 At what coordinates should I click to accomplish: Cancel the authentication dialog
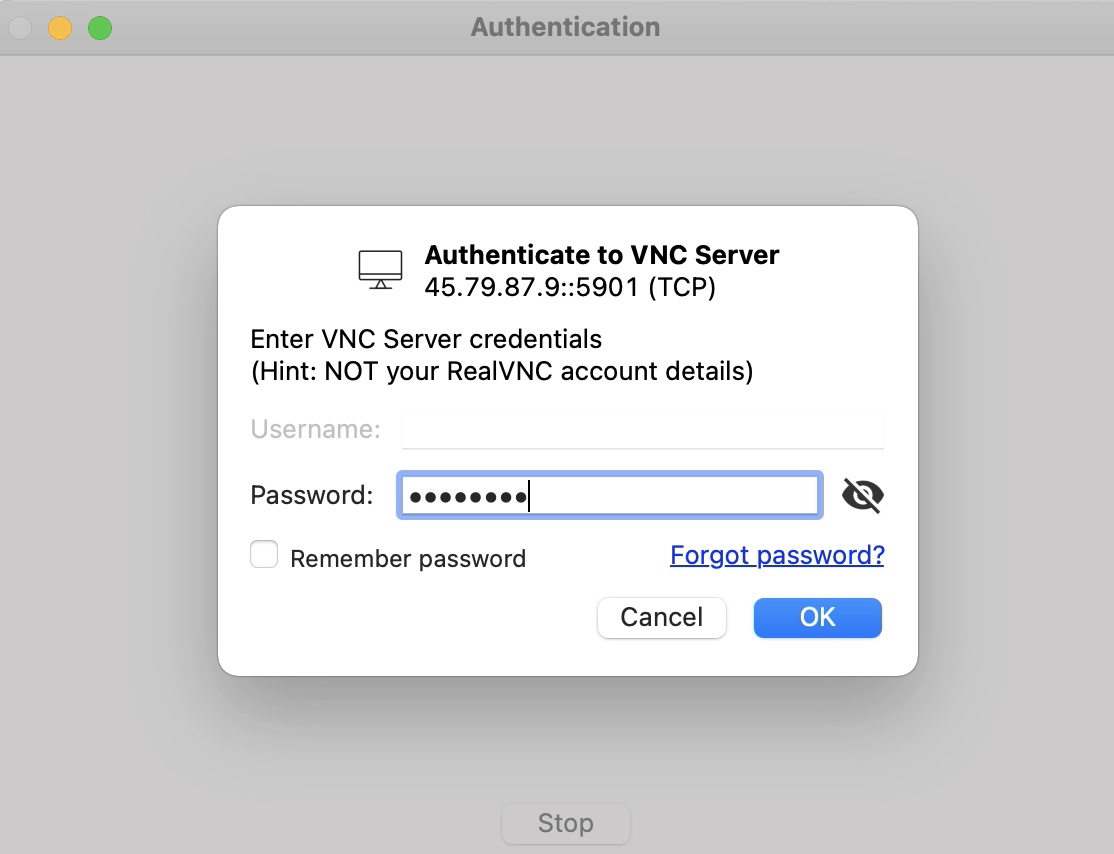pyautogui.click(x=661, y=617)
